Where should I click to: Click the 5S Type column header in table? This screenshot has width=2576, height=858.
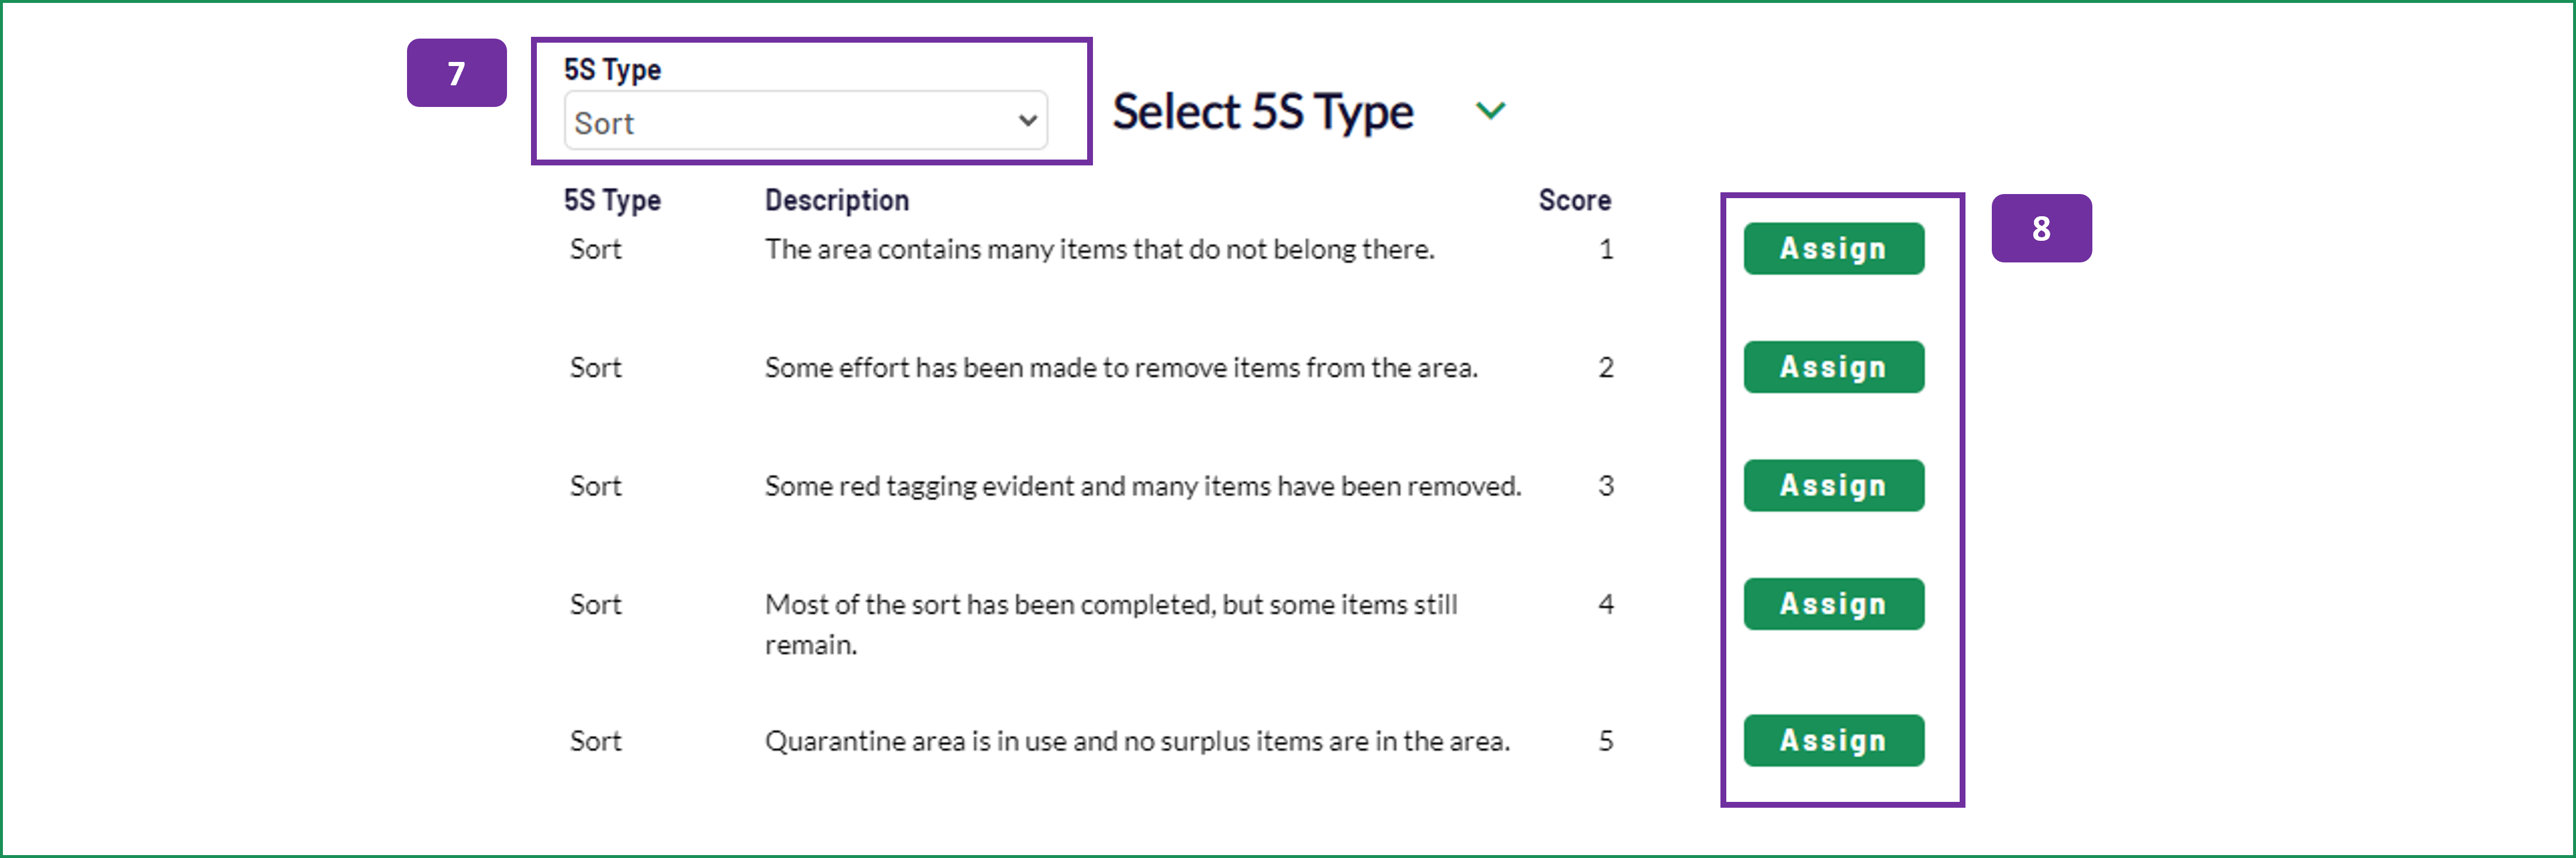tap(612, 200)
